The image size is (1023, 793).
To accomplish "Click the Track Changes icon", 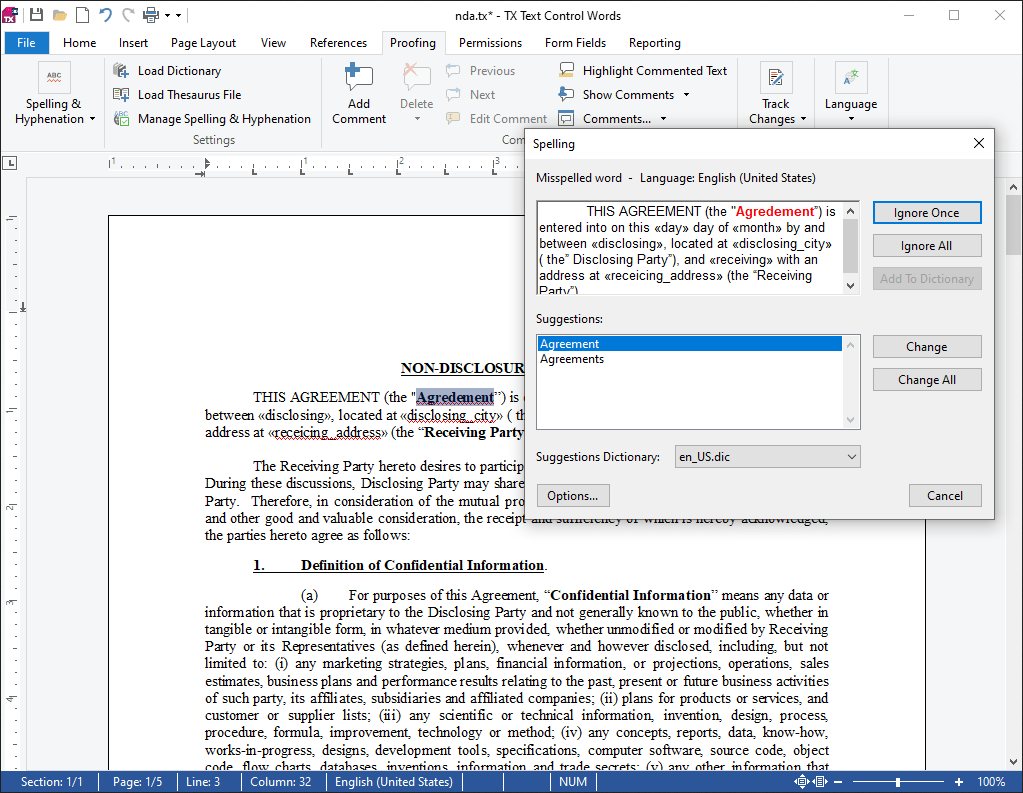I will coord(776,78).
